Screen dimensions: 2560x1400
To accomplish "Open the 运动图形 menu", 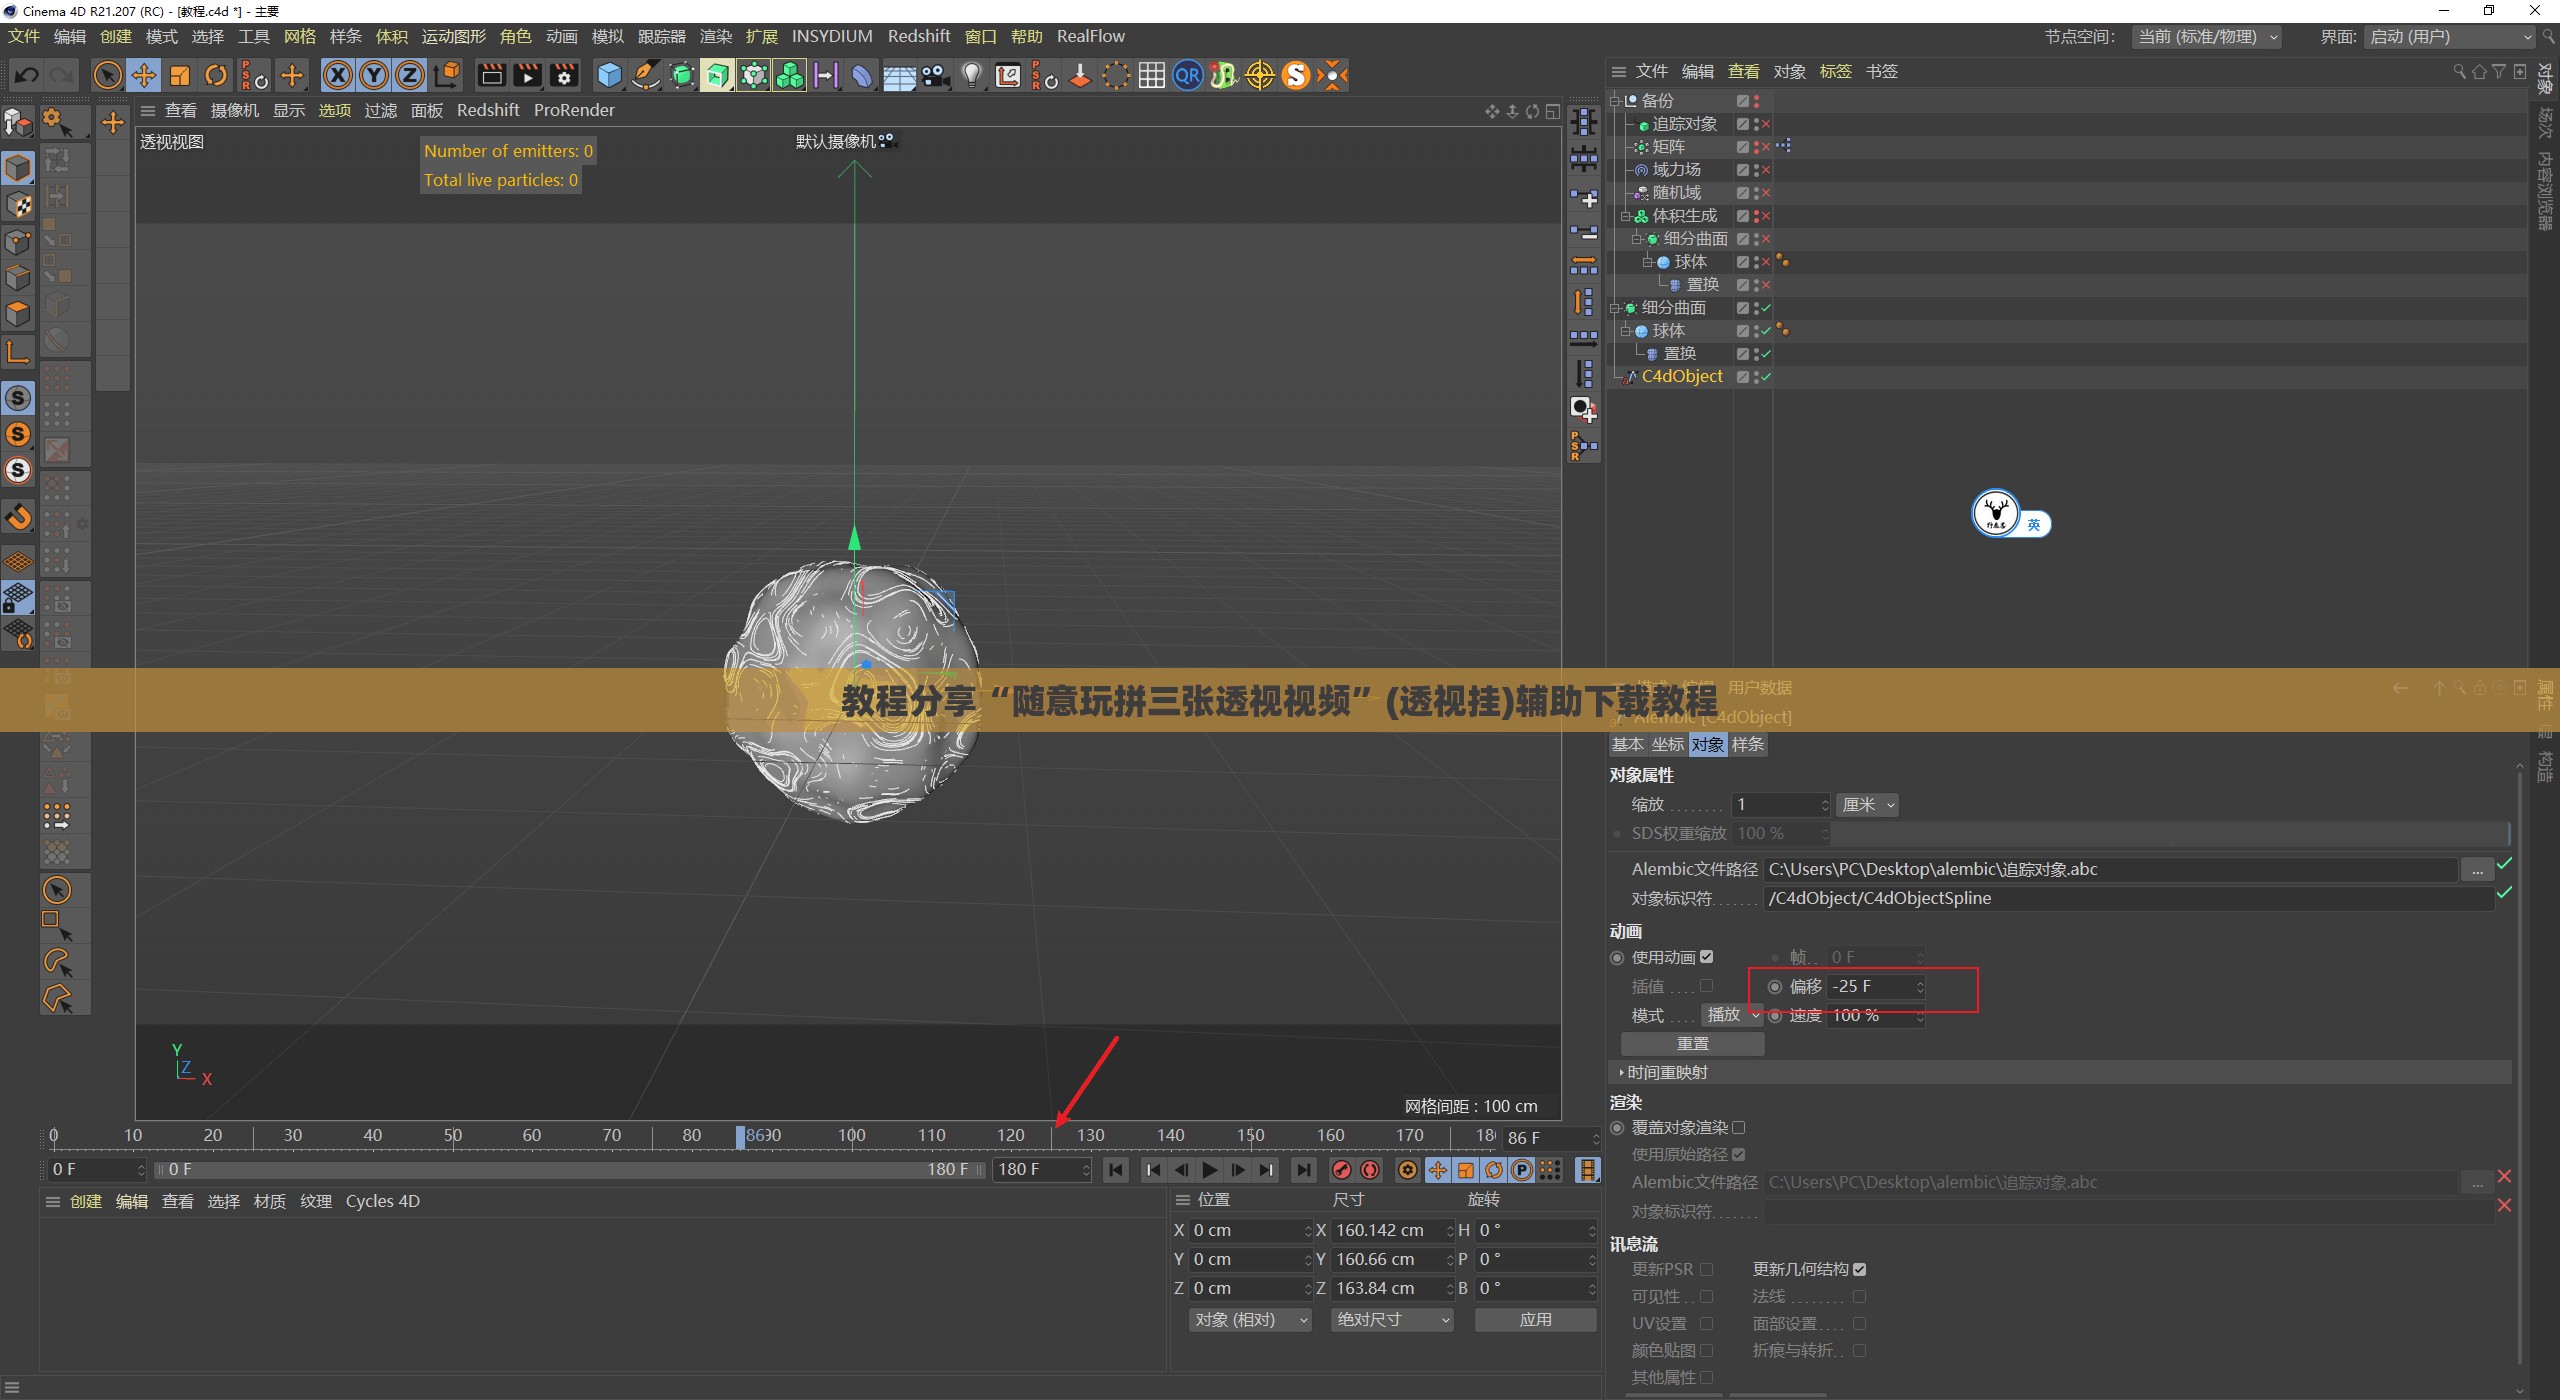I will [x=454, y=37].
